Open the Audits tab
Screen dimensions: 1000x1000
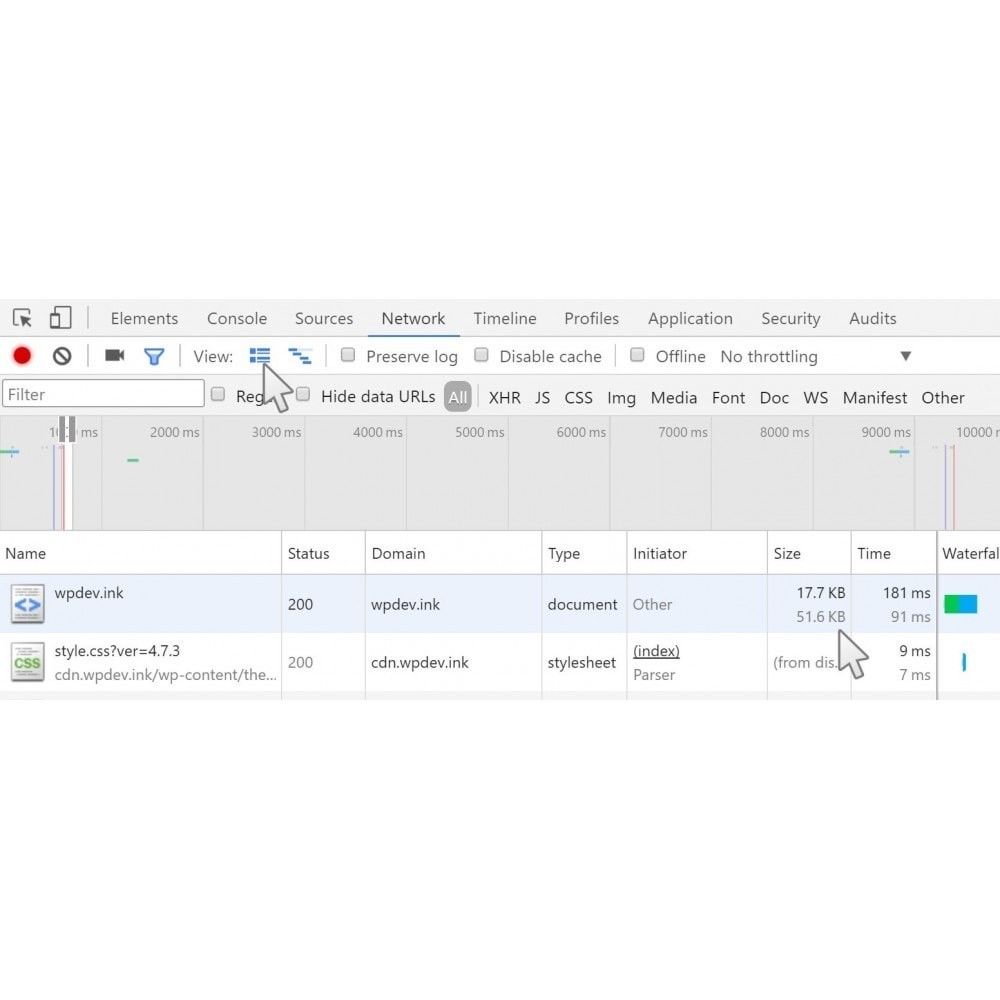tap(872, 318)
